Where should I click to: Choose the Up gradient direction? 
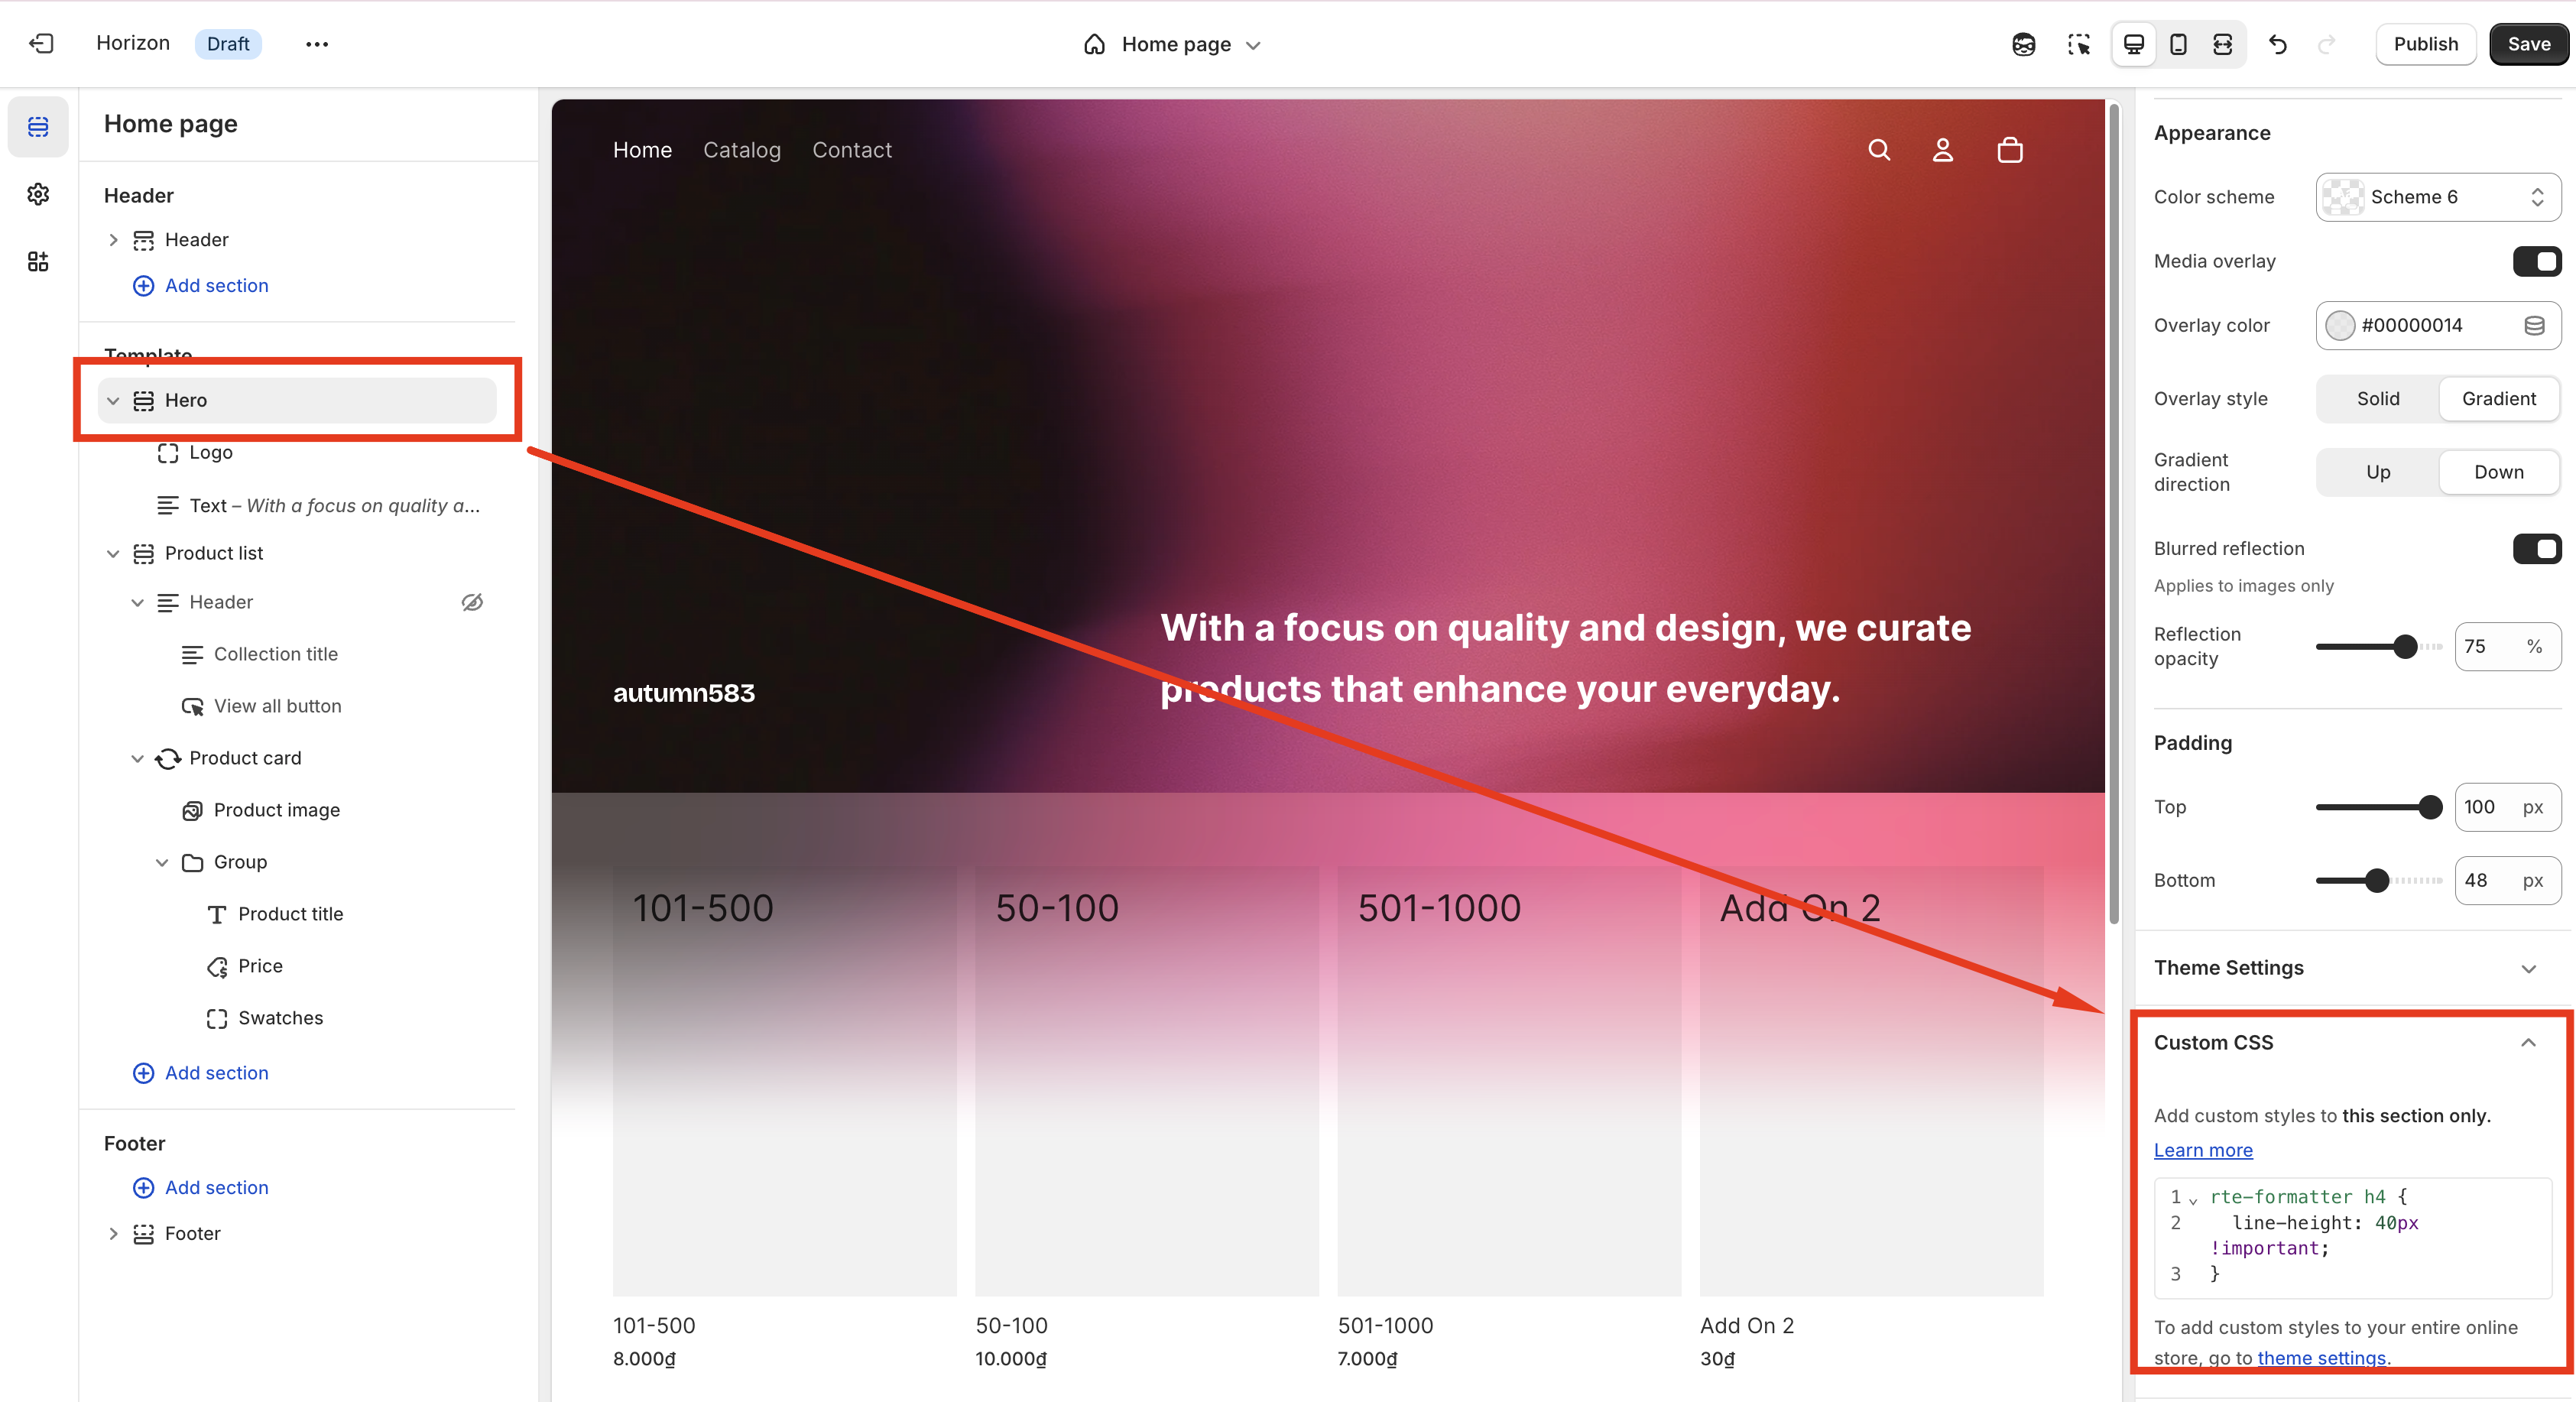pyautogui.click(x=2377, y=472)
